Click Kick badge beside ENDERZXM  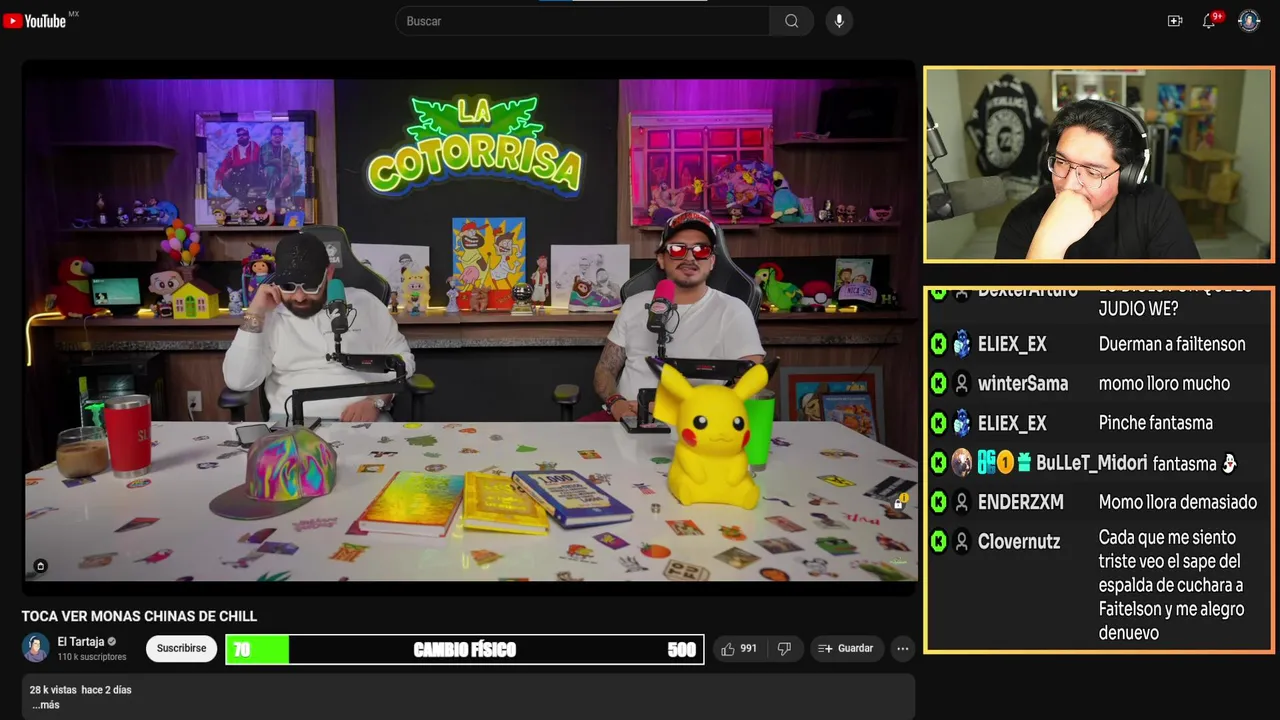point(938,502)
